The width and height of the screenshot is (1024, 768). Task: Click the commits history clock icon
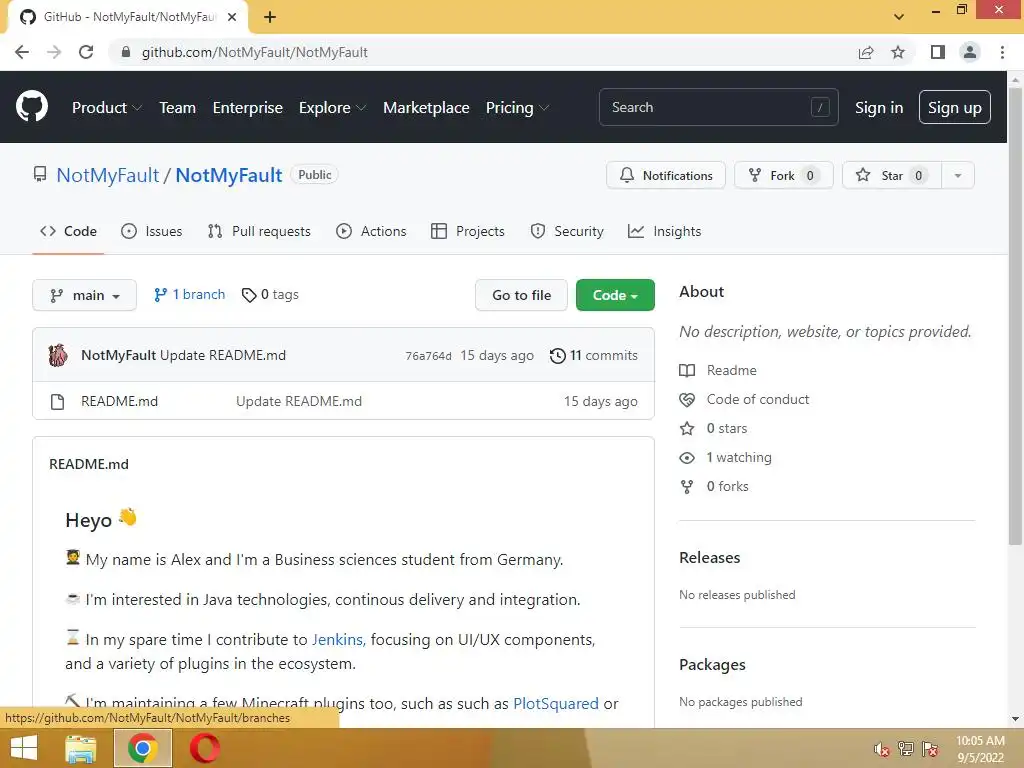[558, 356]
